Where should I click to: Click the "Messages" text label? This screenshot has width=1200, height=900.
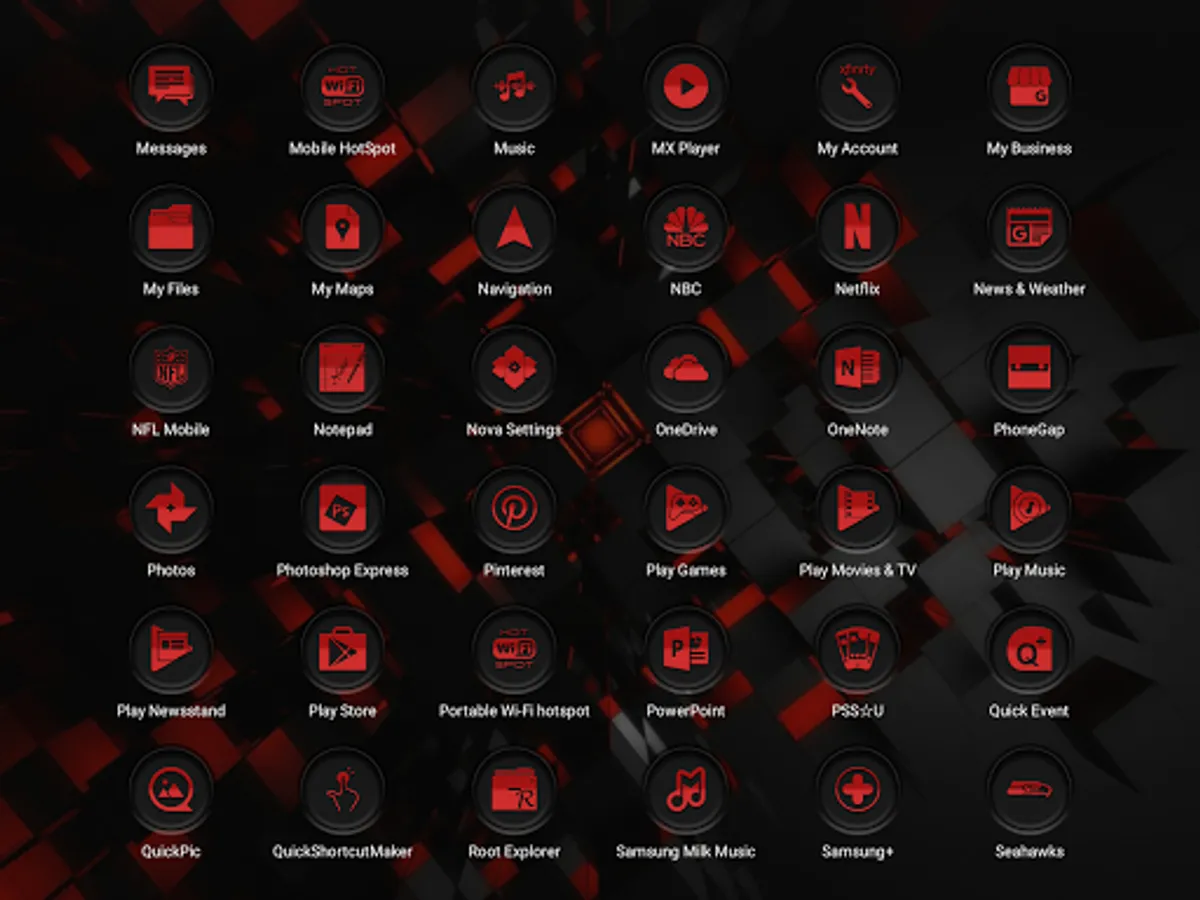point(171,149)
